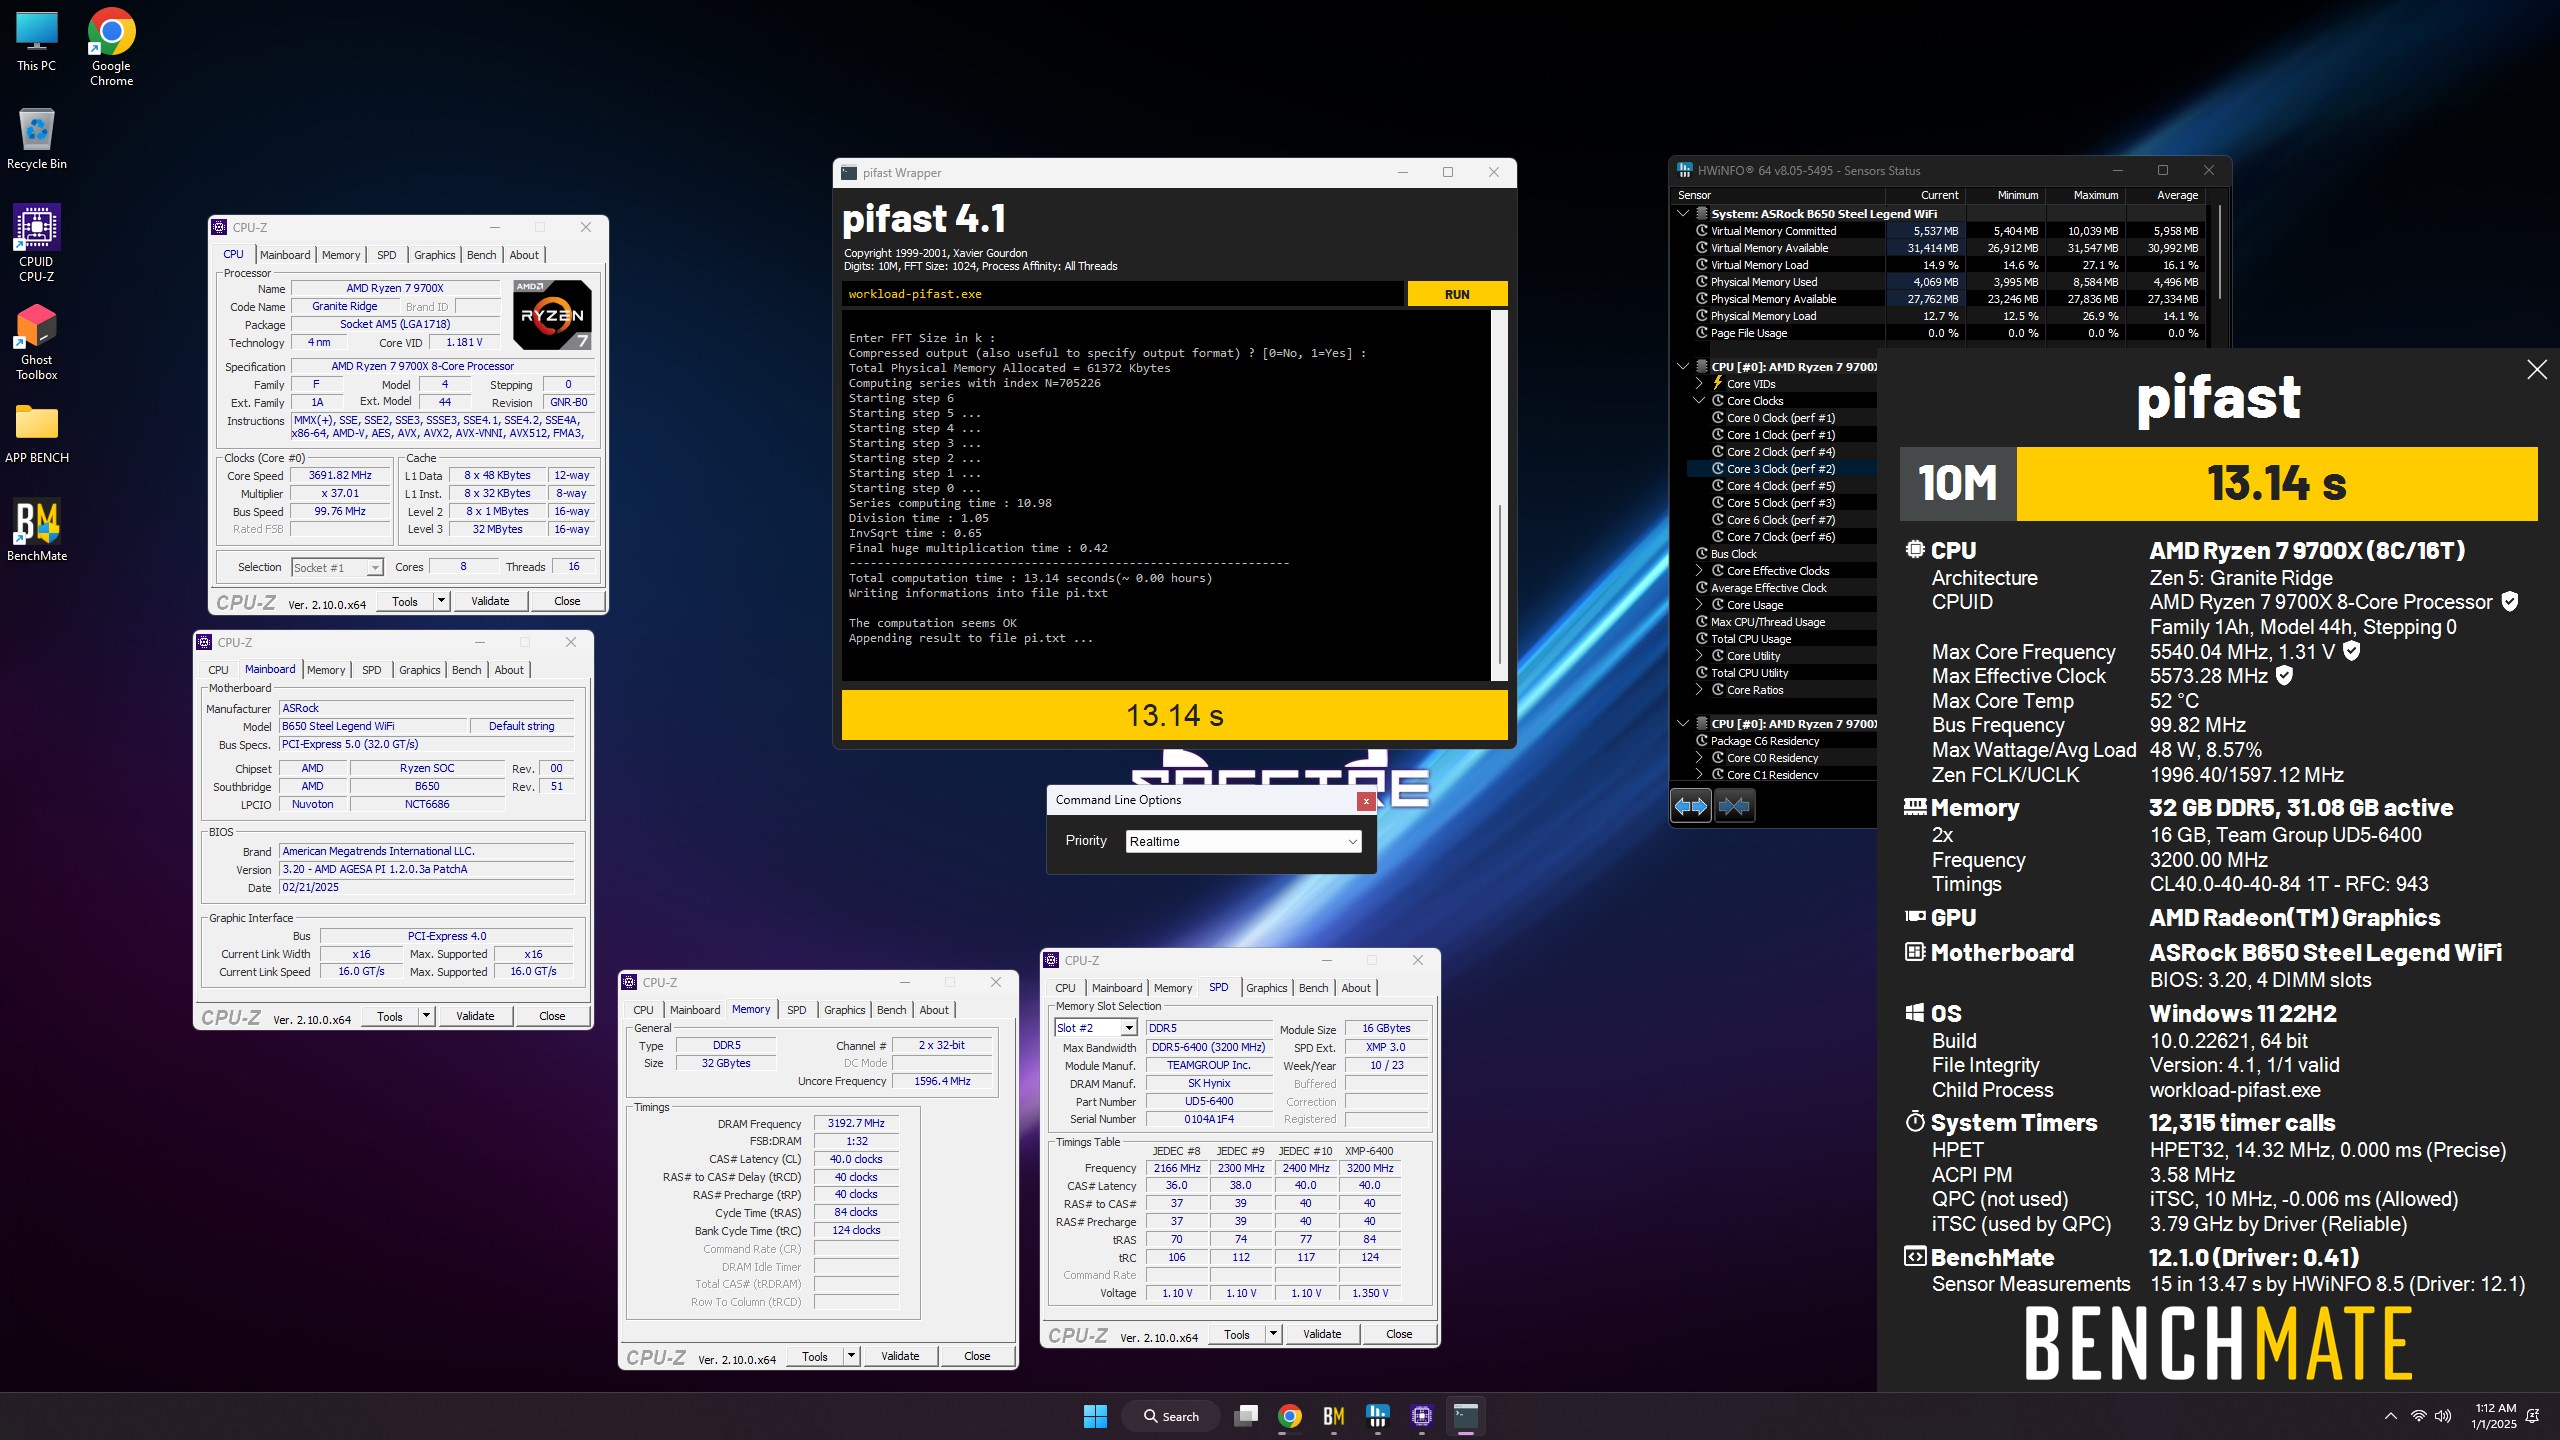This screenshot has width=2560, height=1440.
Task: Open About tab in SPD CPU-Z window
Action: 1356,988
